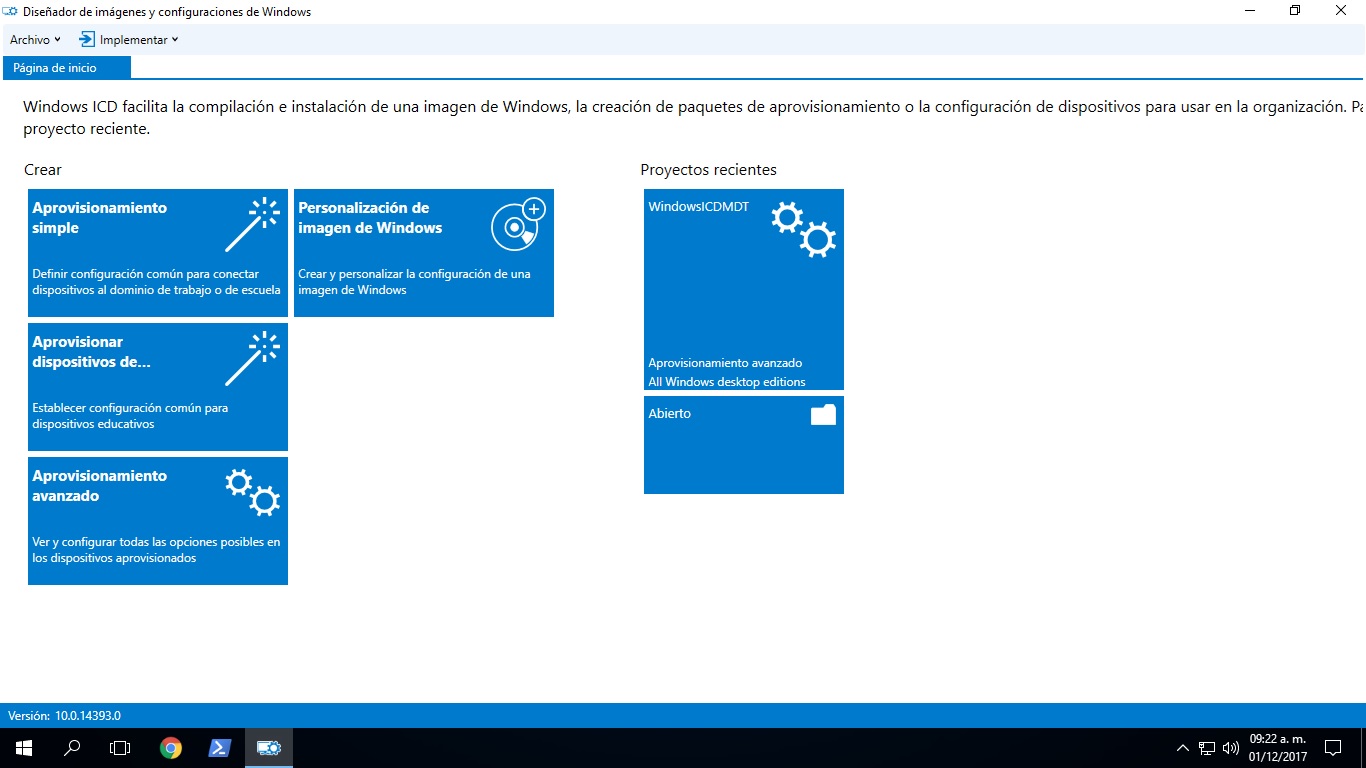The height and width of the screenshot is (768, 1366).
Task: Expand the Implementar dropdown menu
Action: (129, 40)
